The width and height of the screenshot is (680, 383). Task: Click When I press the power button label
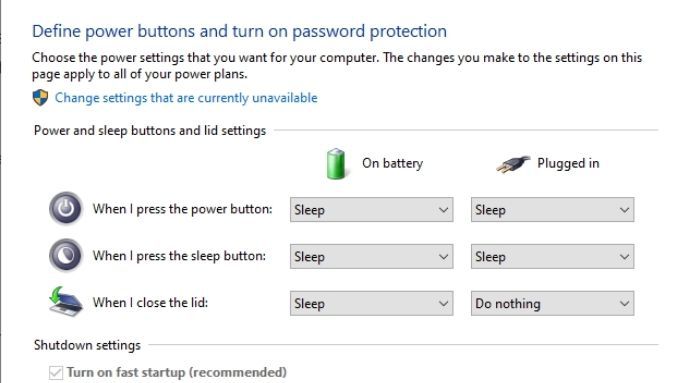click(183, 209)
